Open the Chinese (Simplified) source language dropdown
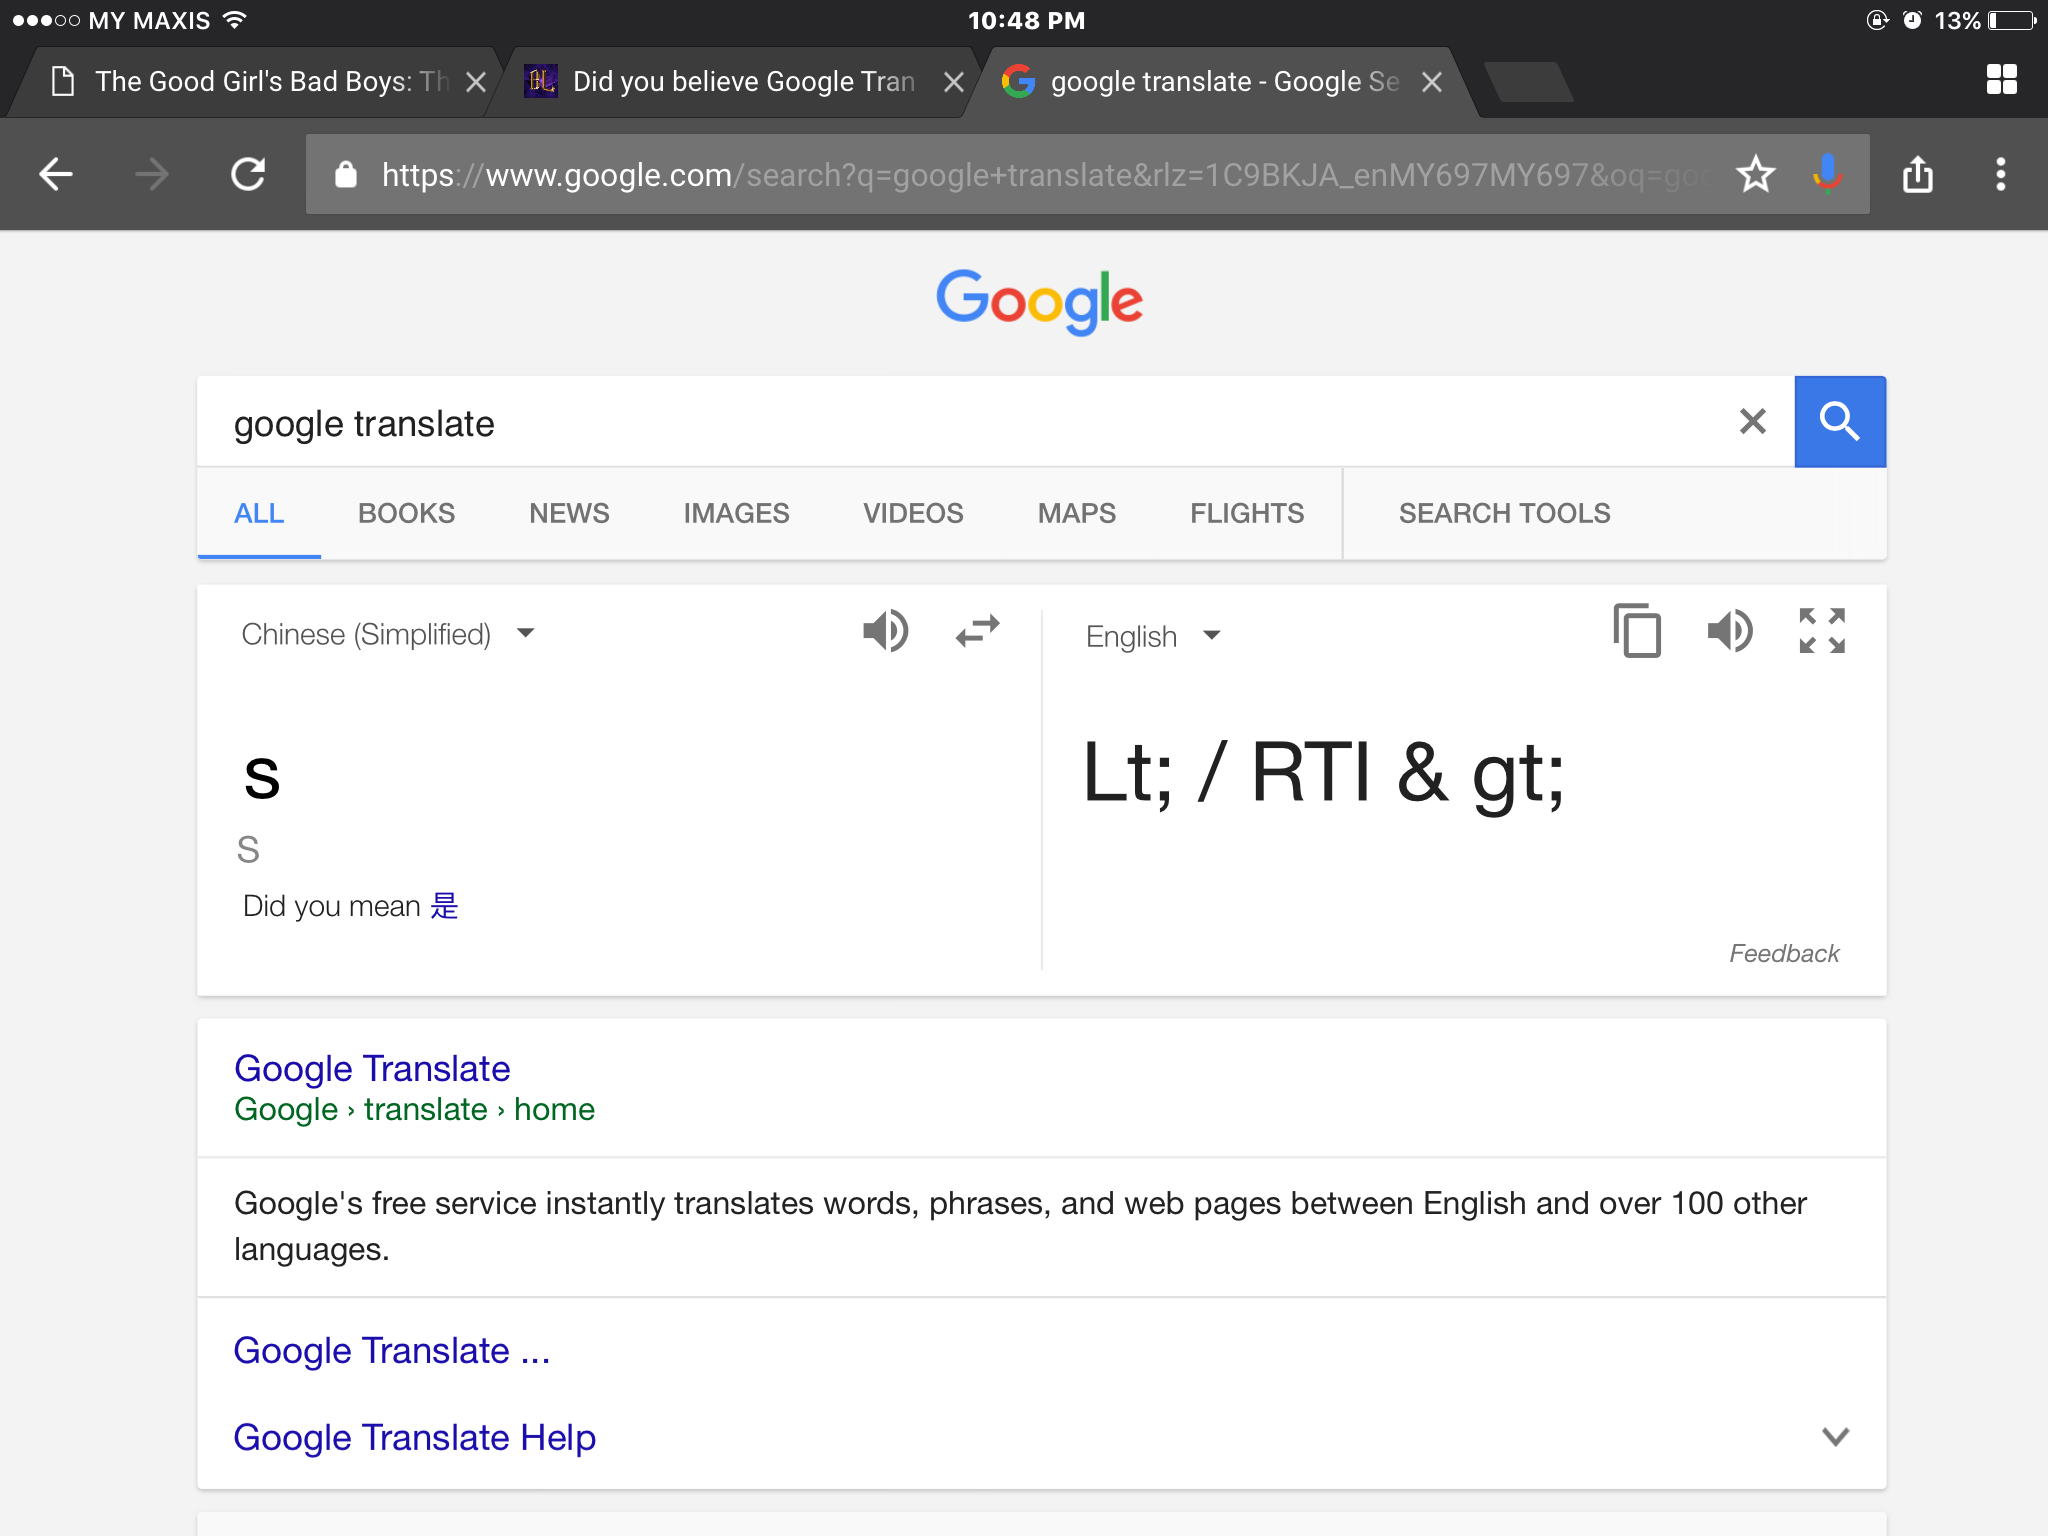 (388, 634)
